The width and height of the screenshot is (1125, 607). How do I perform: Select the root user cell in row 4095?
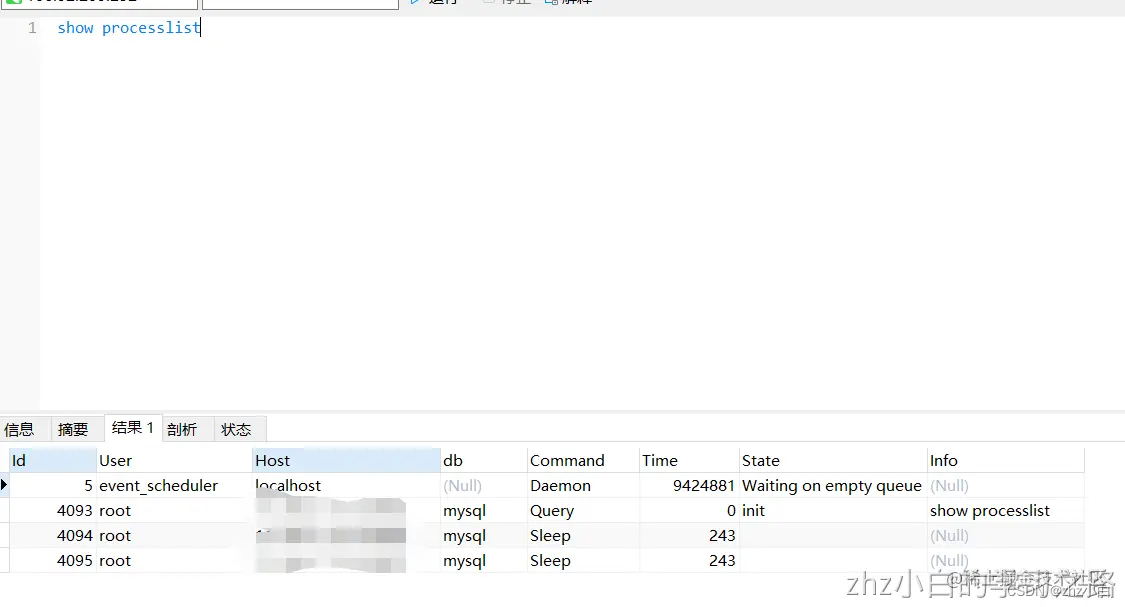(x=174, y=560)
